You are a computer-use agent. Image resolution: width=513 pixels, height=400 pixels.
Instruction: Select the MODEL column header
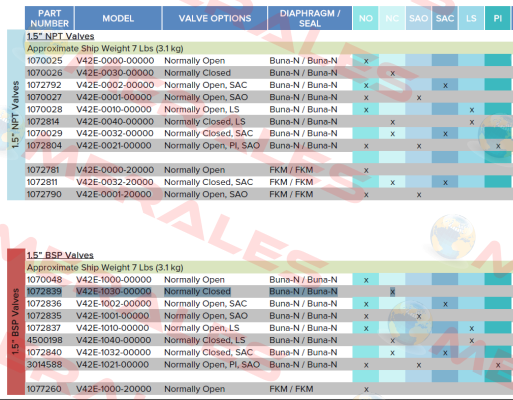[x=118, y=18]
